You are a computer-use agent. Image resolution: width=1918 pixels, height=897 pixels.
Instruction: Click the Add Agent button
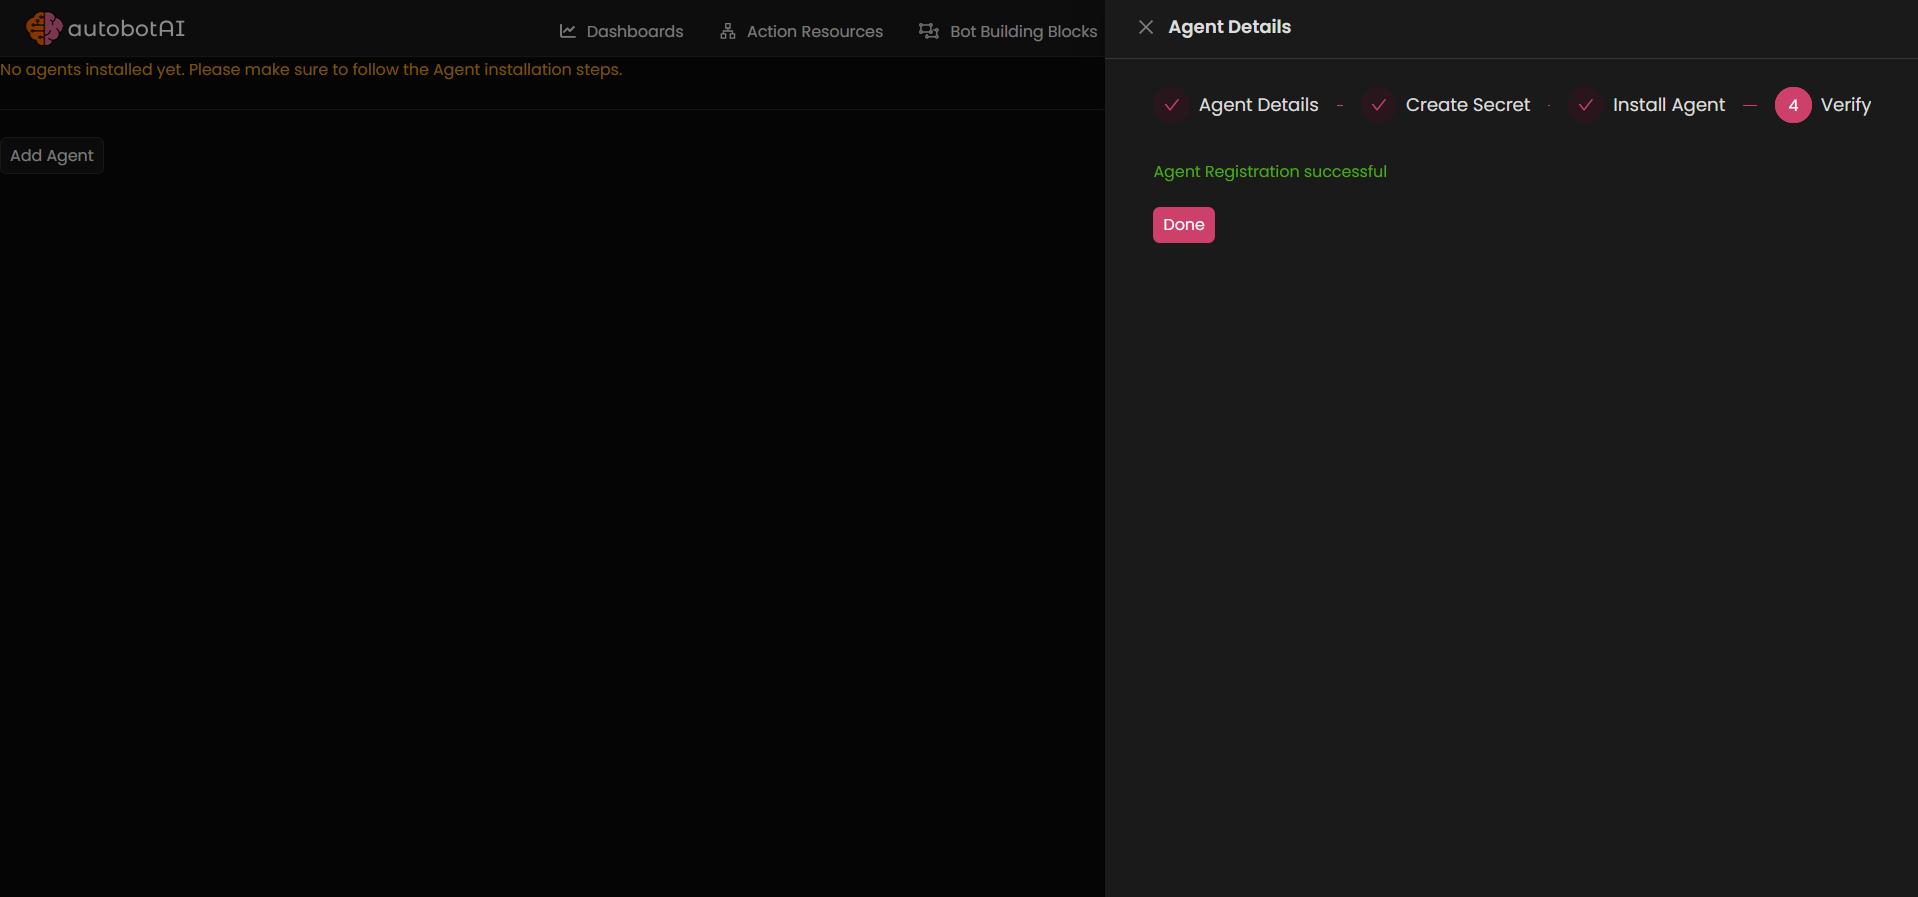[52, 156]
